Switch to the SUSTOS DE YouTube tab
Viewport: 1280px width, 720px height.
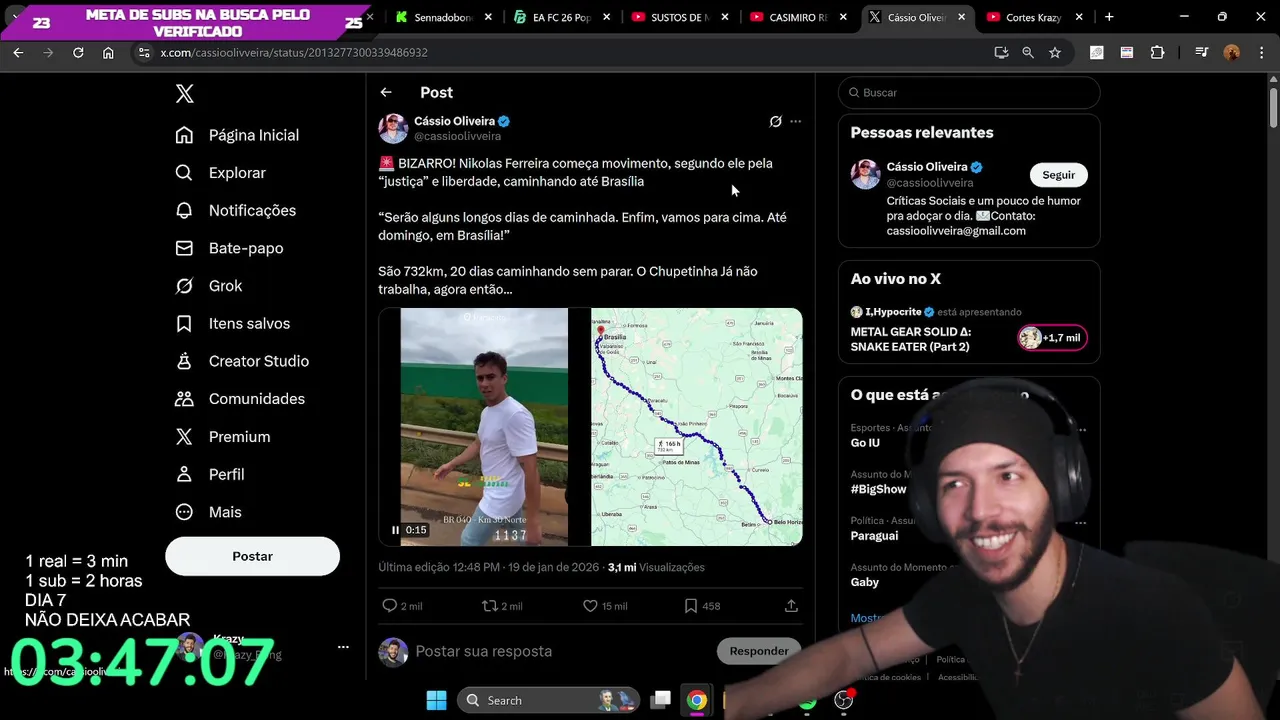tap(681, 17)
